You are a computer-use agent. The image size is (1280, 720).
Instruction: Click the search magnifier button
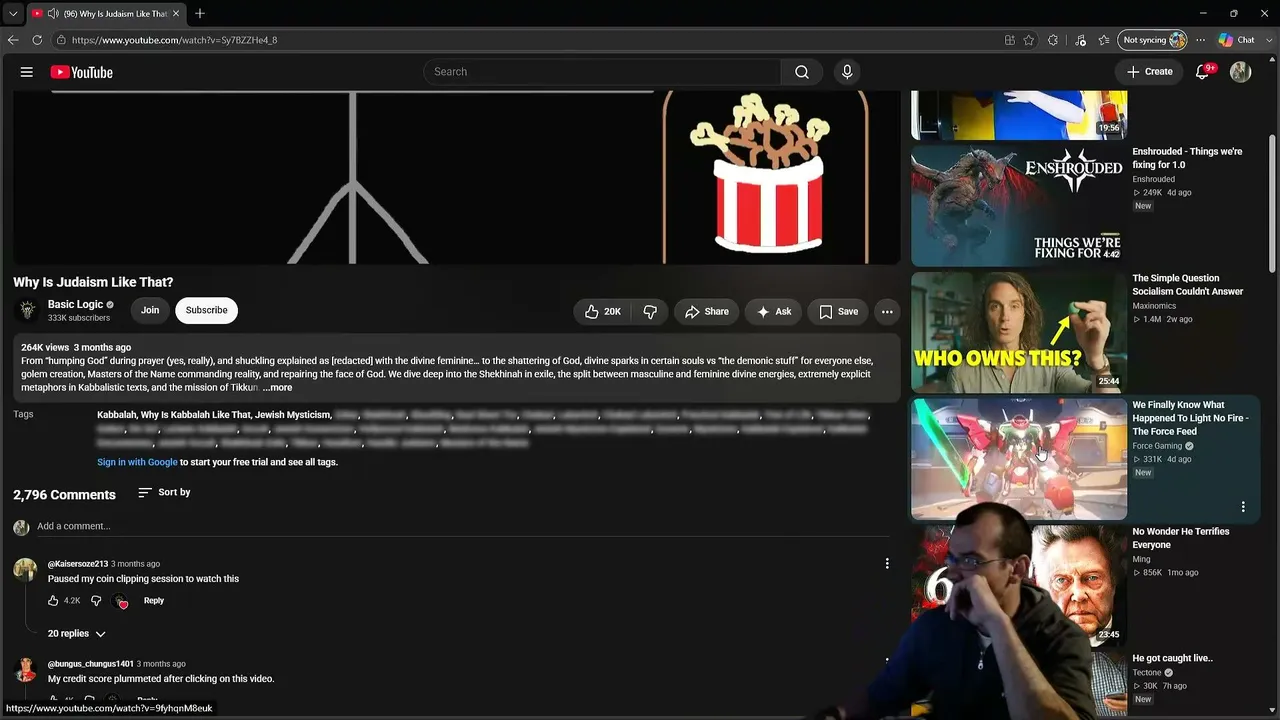point(802,72)
